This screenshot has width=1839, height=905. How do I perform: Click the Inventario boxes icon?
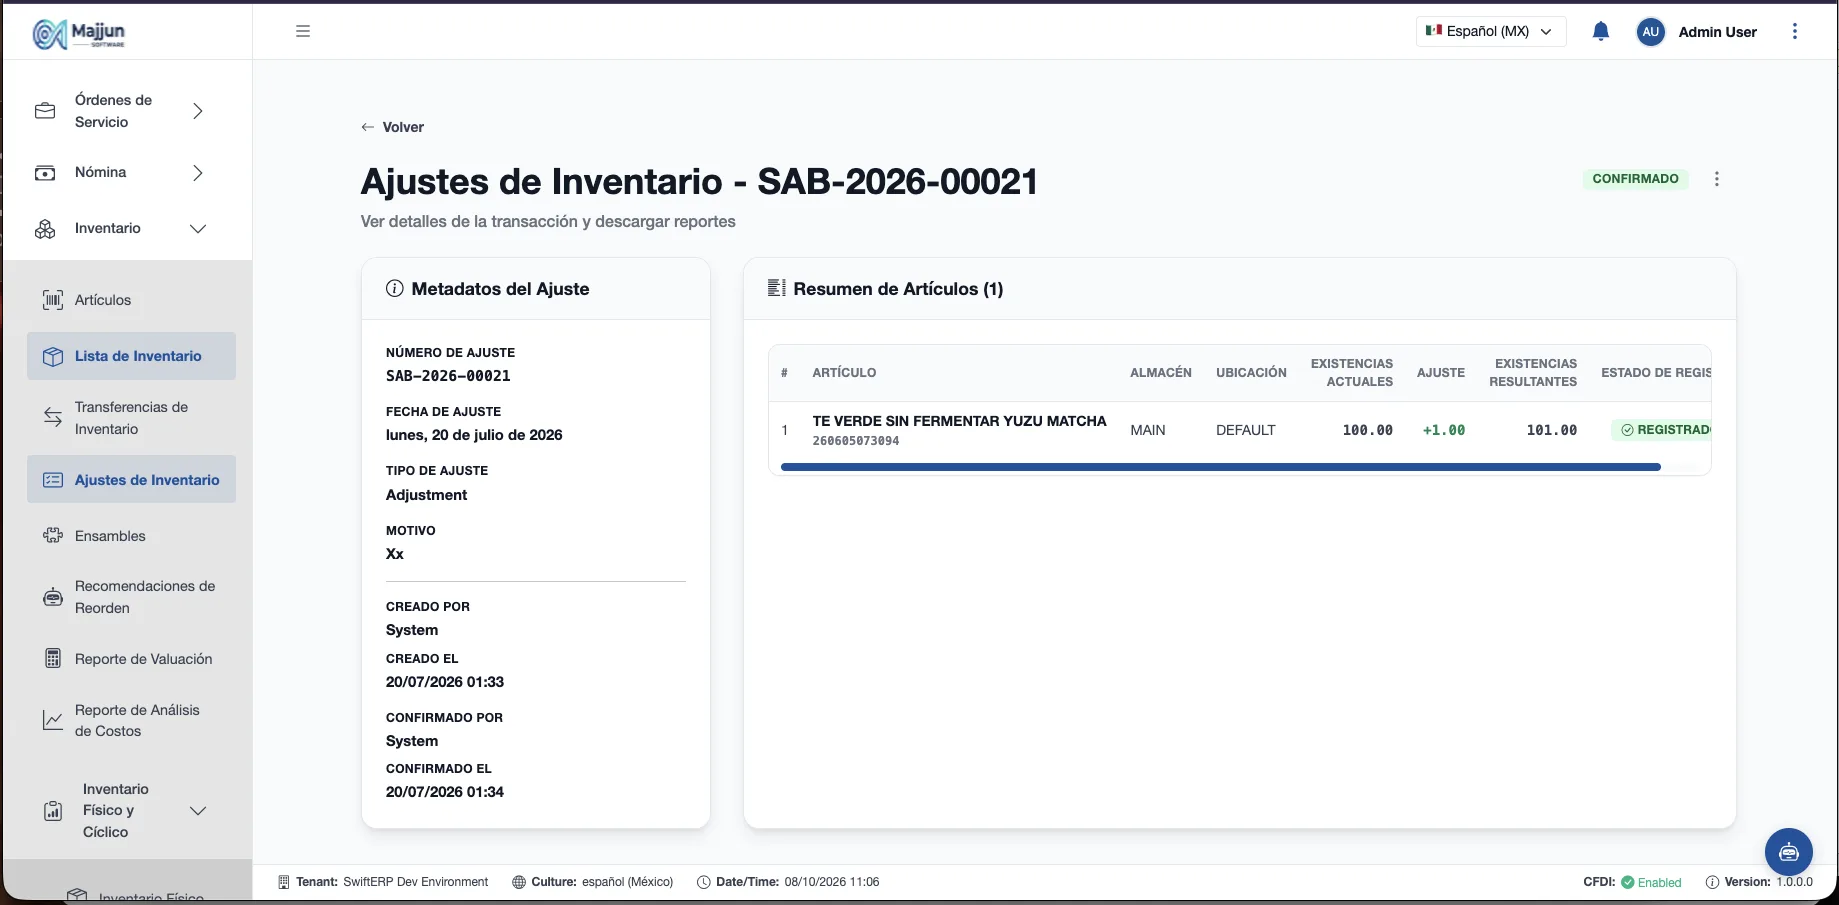[45, 229]
